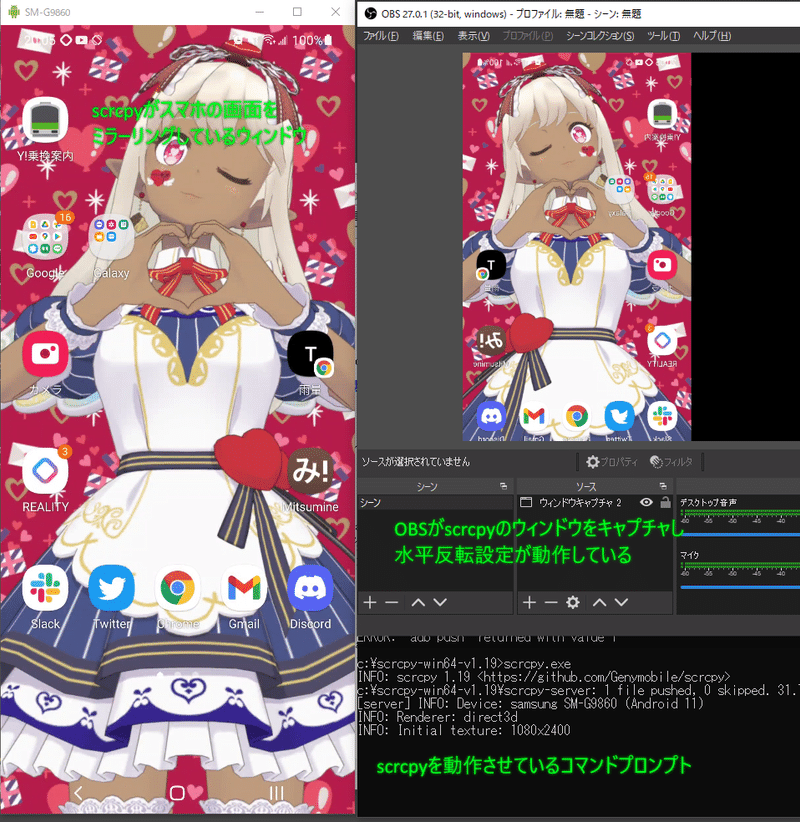The height and width of the screenshot is (822, 800).
Task: Toggle visibility of ウィンドウキャプチャ 2 source
Action: [646, 502]
